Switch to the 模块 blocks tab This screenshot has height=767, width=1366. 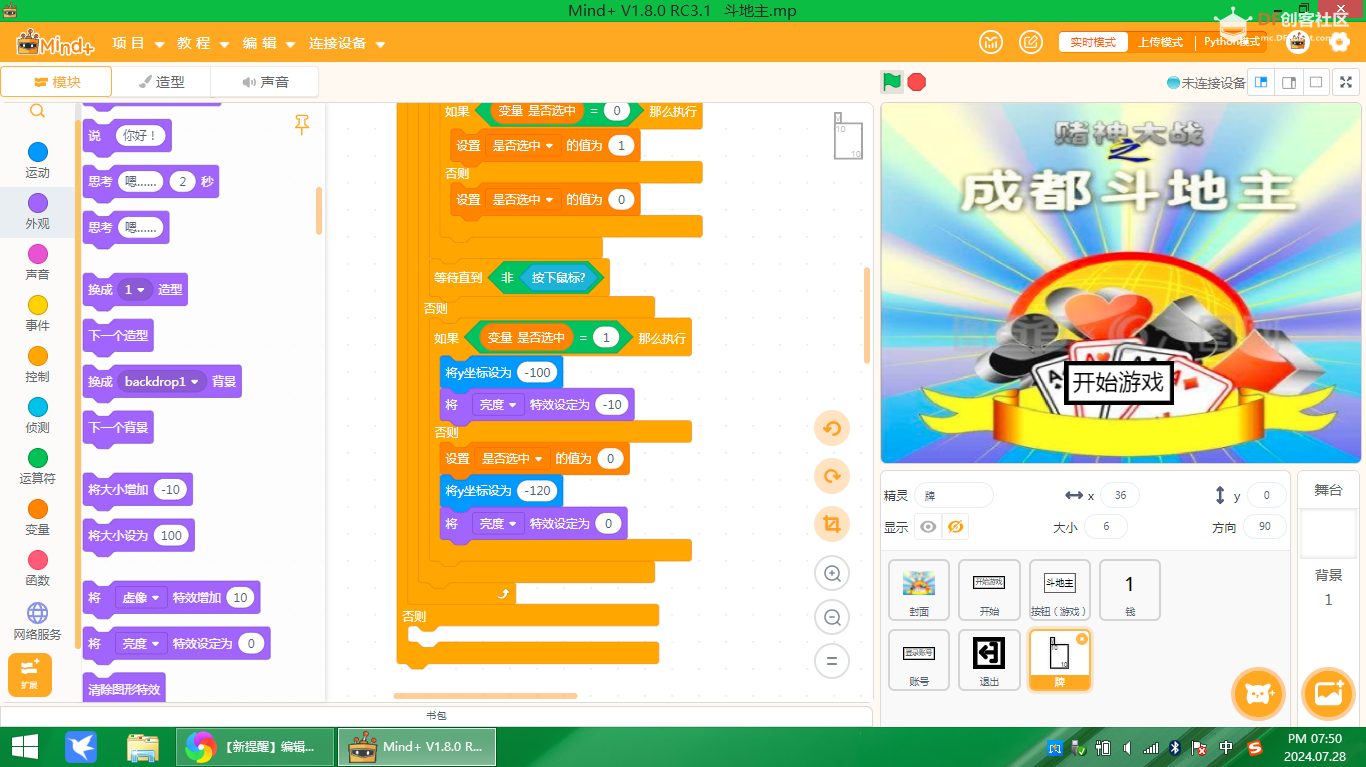click(x=56, y=82)
